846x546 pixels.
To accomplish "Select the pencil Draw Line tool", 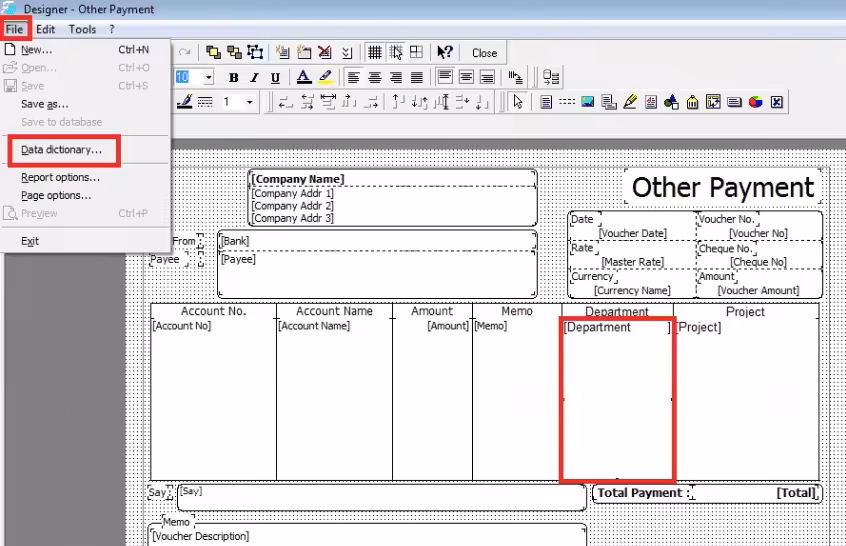I will pos(630,102).
